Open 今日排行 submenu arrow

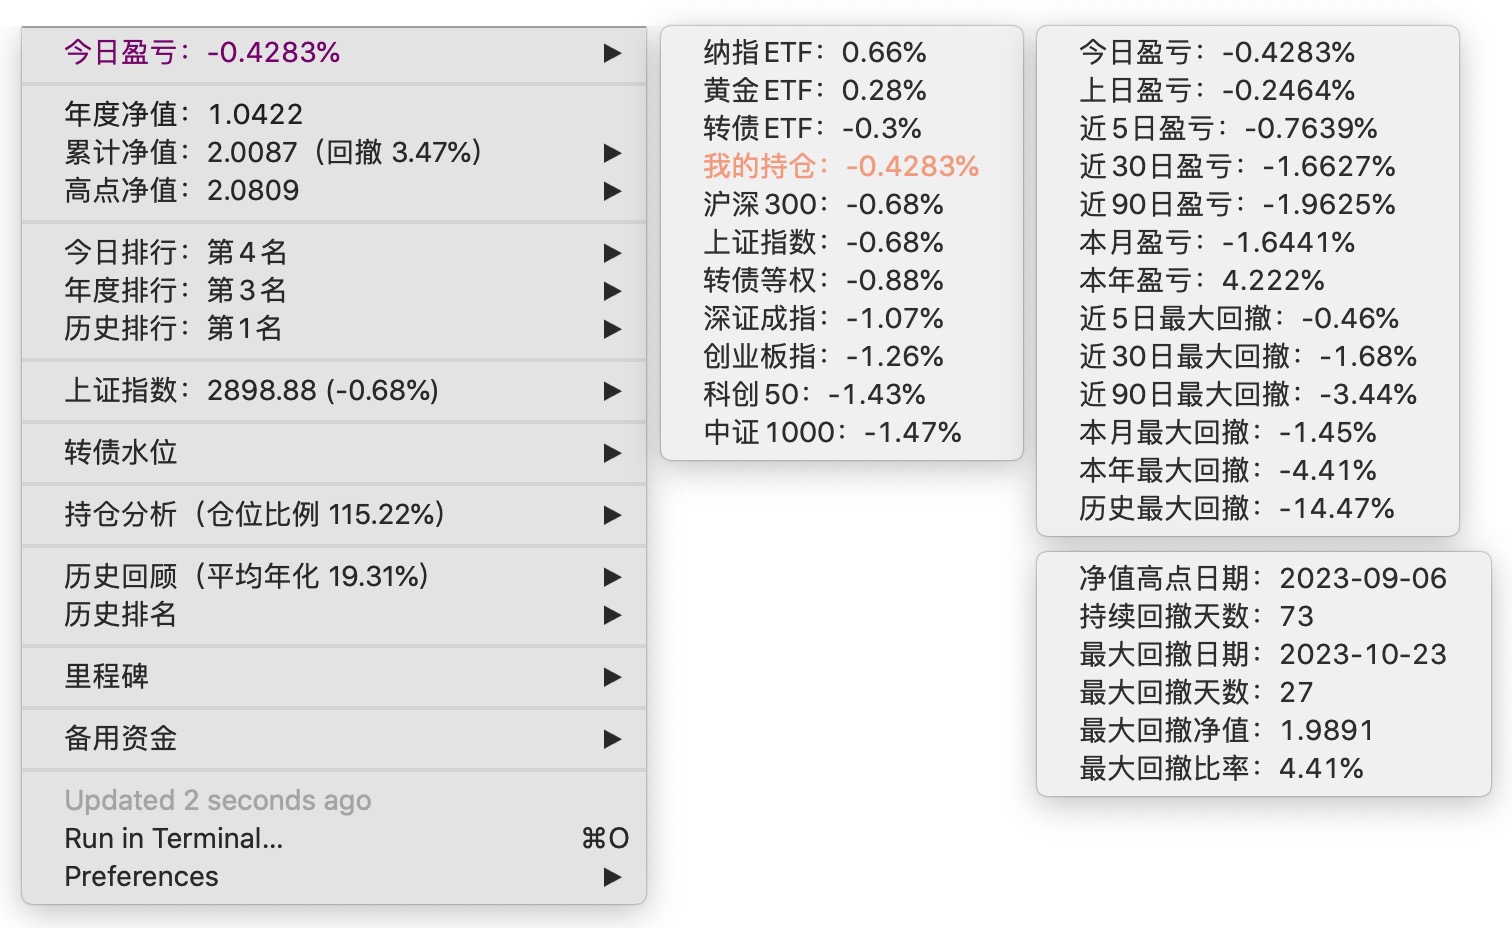tap(612, 253)
